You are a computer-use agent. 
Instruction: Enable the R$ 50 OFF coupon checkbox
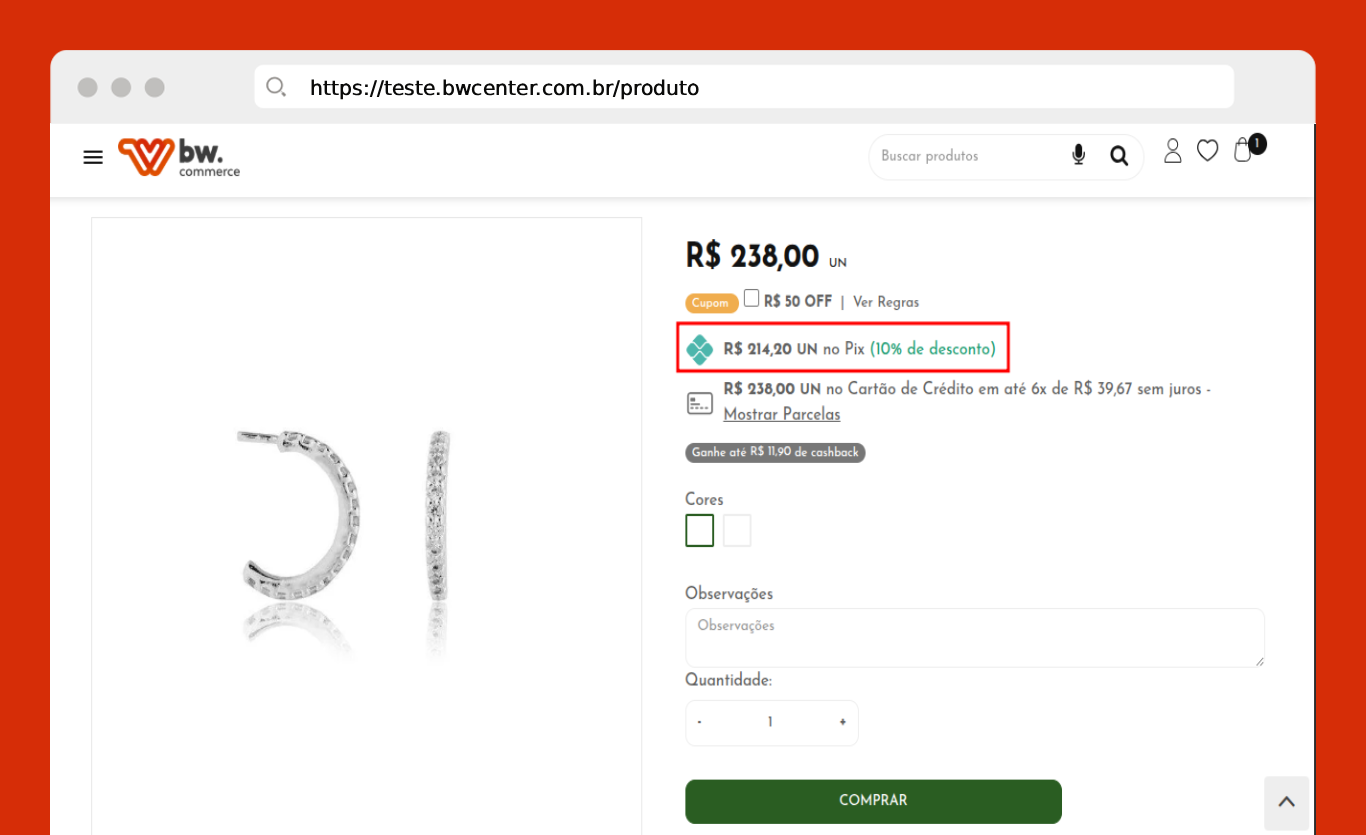(752, 299)
